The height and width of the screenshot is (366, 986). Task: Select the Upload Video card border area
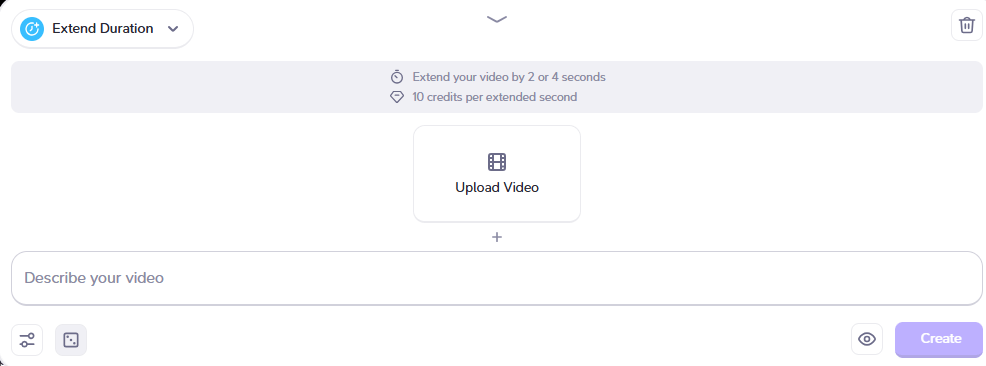point(497,174)
